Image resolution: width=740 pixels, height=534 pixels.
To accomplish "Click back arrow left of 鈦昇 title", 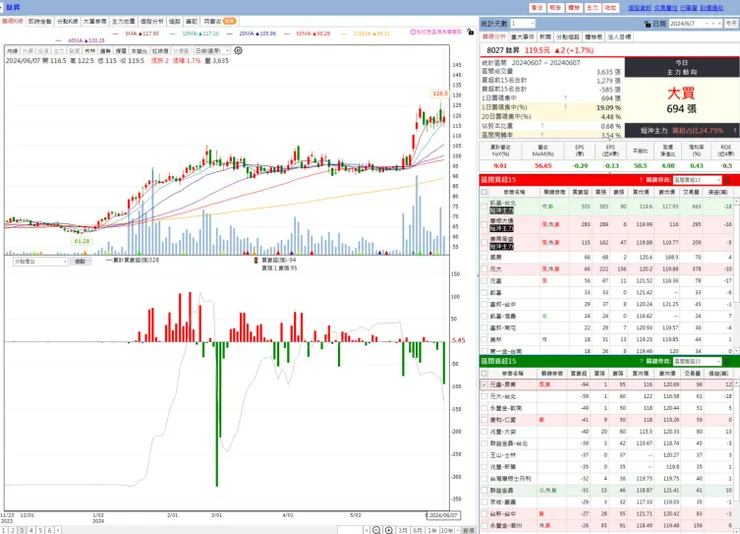I will point(2,7).
